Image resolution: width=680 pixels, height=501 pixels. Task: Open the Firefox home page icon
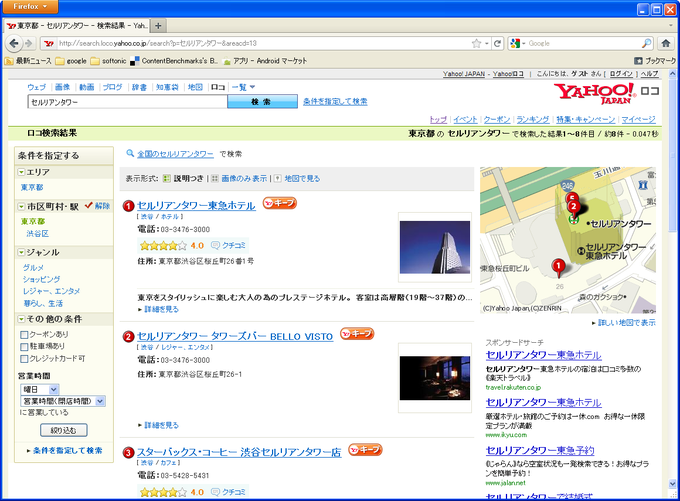(x=666, y=43)
